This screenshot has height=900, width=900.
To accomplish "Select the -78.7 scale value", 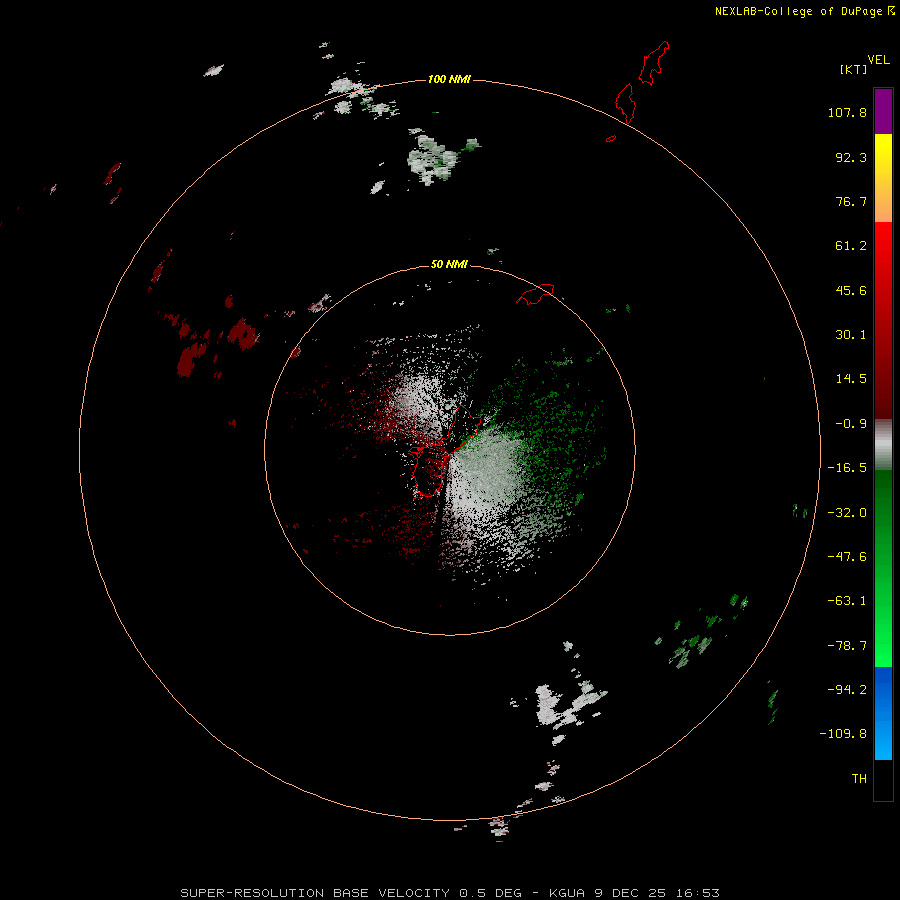I will [847, 646].
